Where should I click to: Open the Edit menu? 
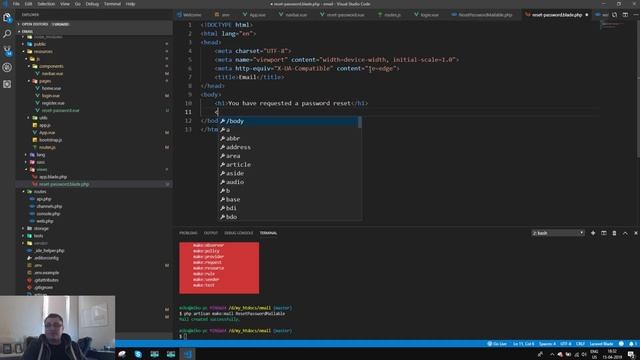[x=28, y=4]
